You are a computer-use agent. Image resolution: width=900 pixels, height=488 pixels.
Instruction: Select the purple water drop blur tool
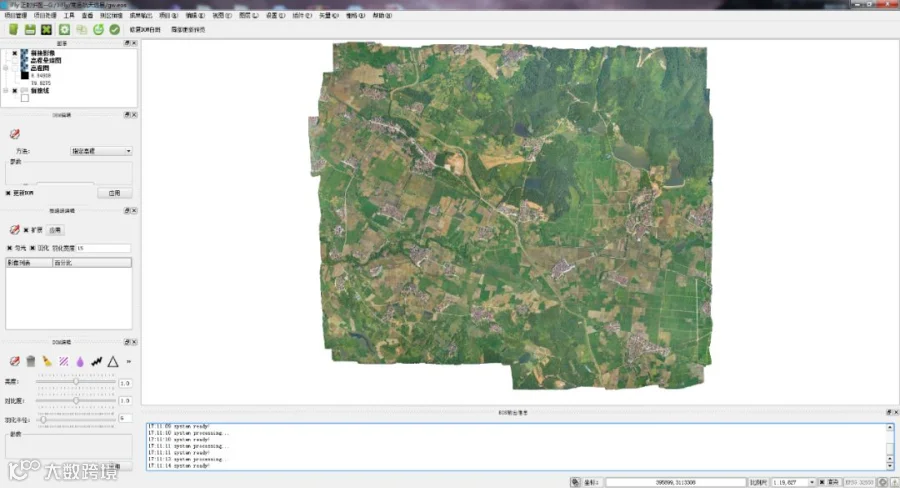[x=80, y=361]
